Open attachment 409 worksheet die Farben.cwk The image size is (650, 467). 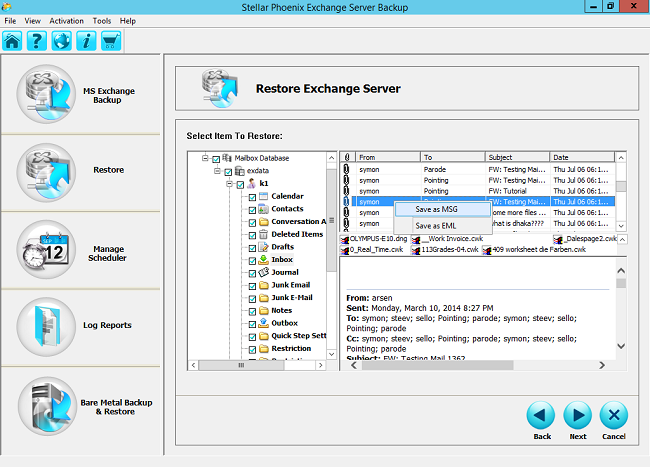[x=534, y=250]
